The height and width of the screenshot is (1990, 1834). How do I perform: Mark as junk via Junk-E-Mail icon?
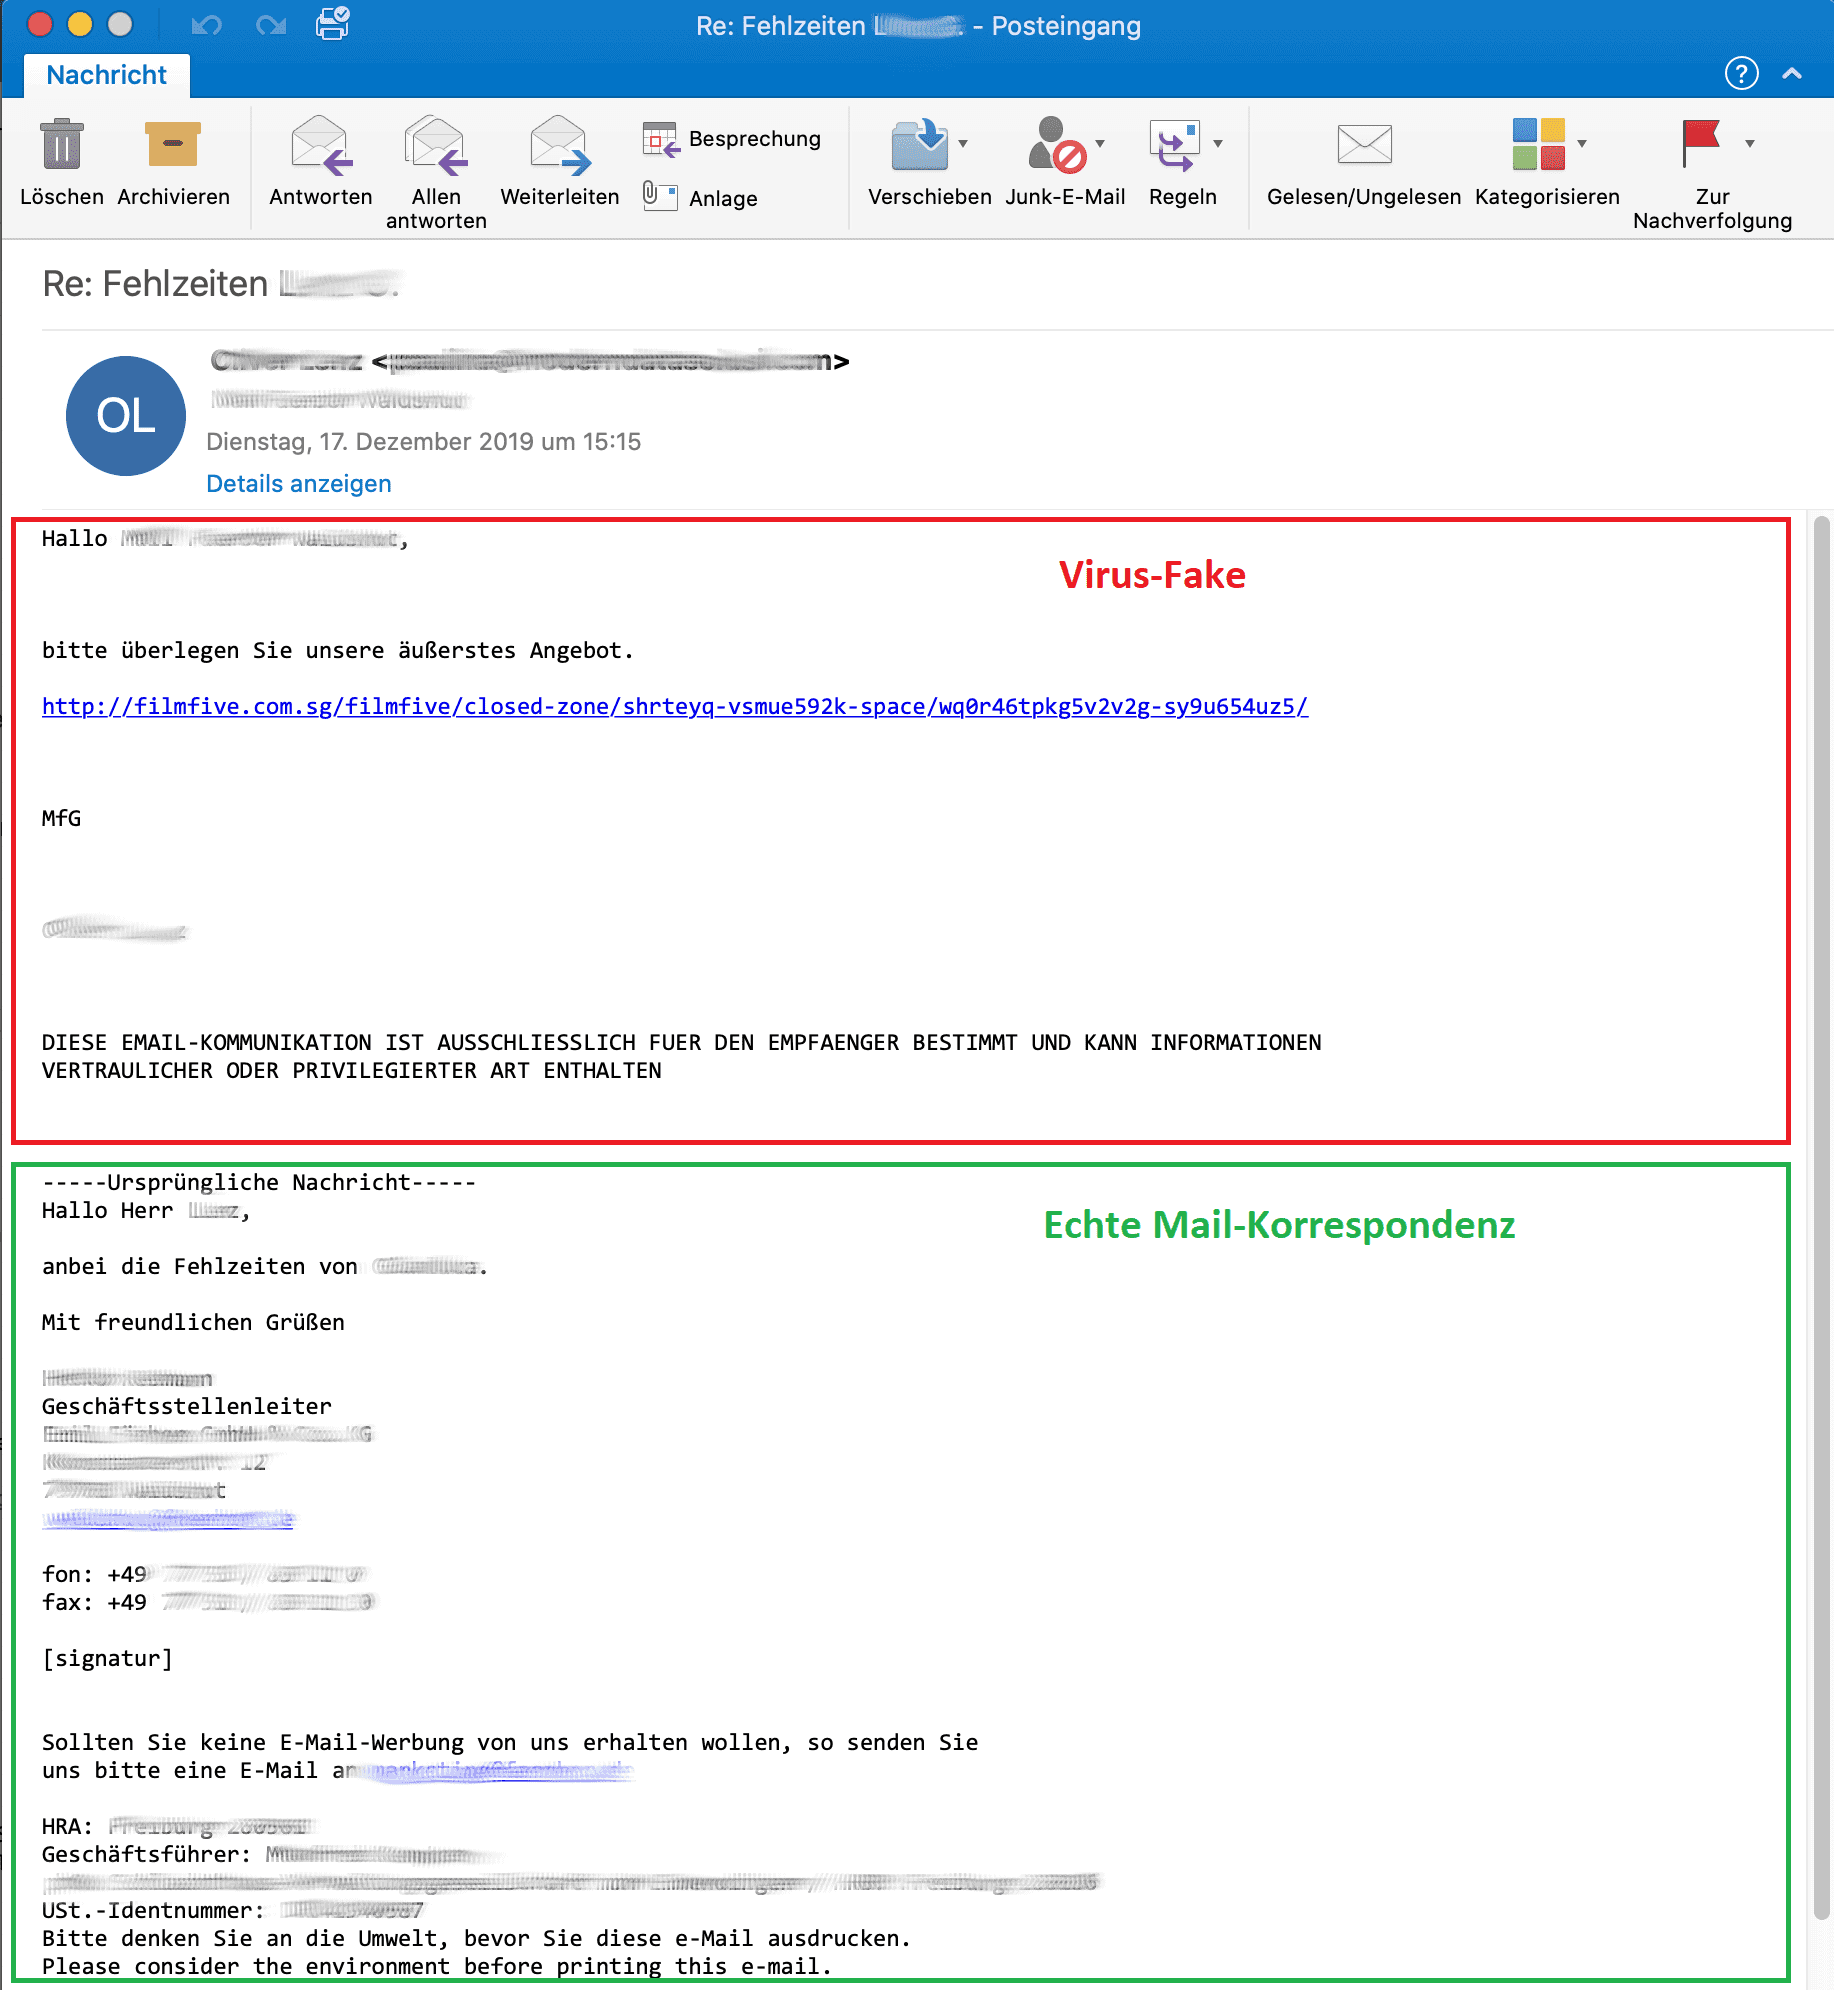click(x=1056, y=145)
